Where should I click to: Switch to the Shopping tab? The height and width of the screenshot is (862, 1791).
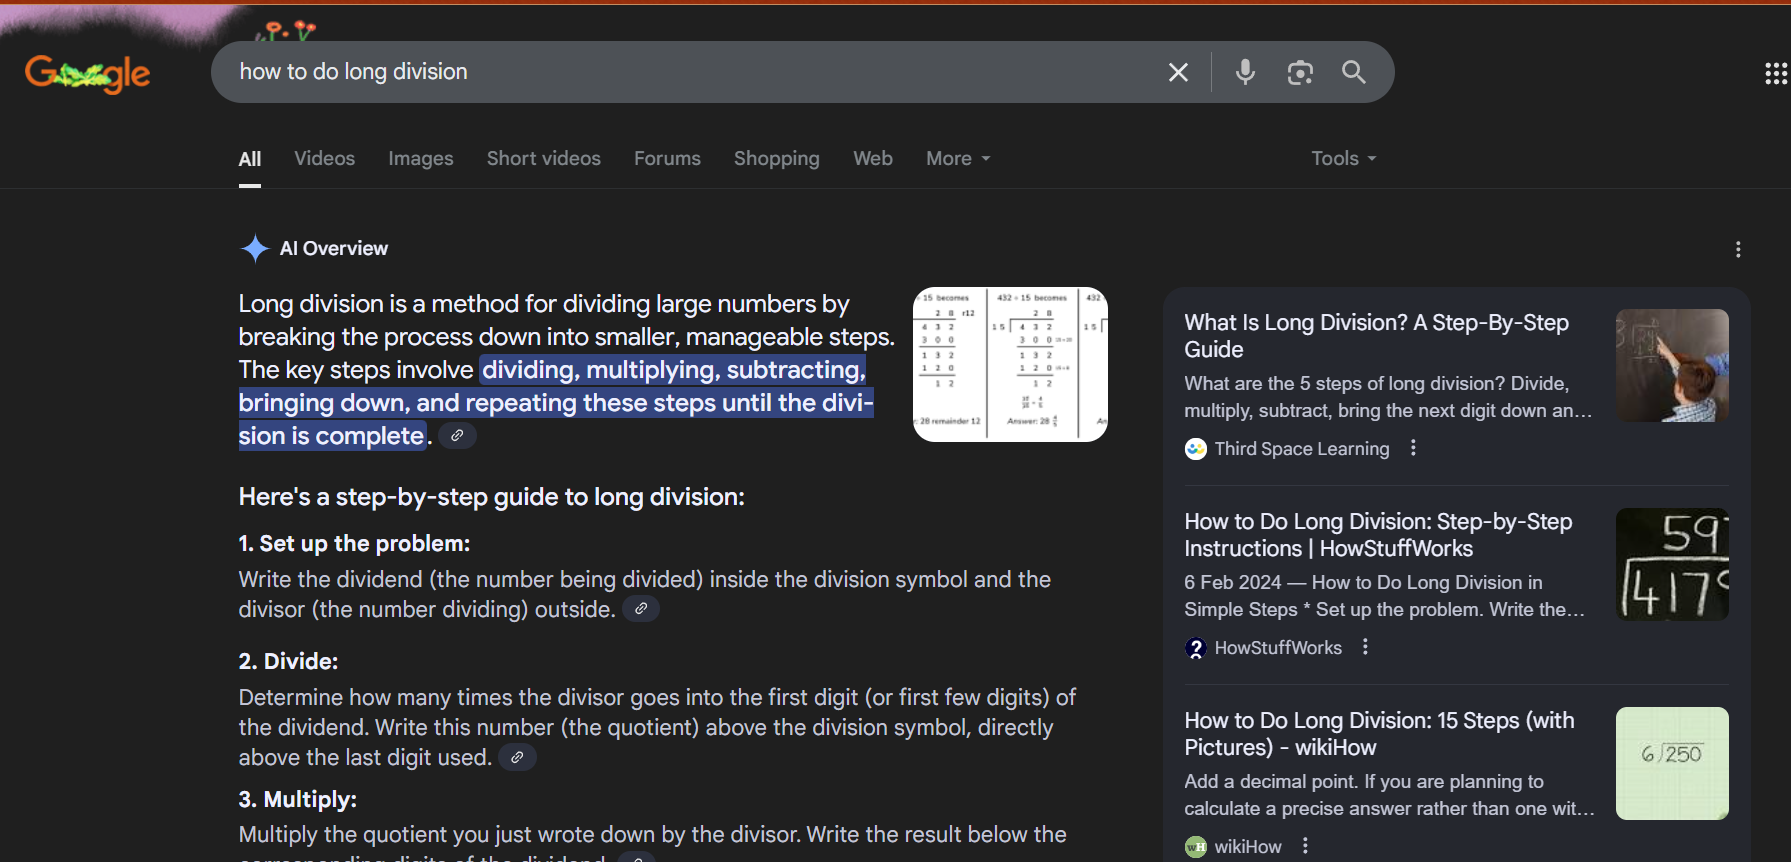(777, 158)
